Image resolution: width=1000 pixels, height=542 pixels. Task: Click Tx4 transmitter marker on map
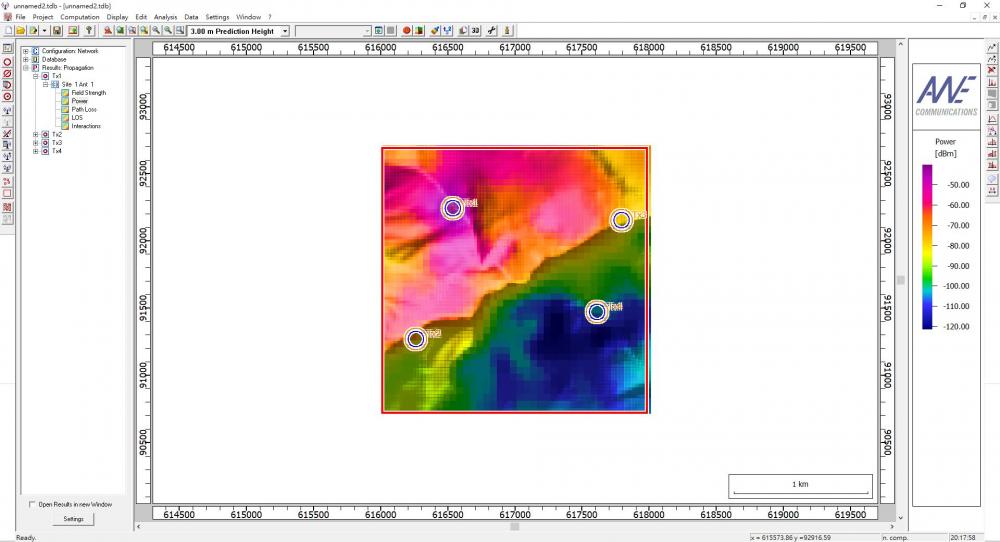(x=597, y=312)
